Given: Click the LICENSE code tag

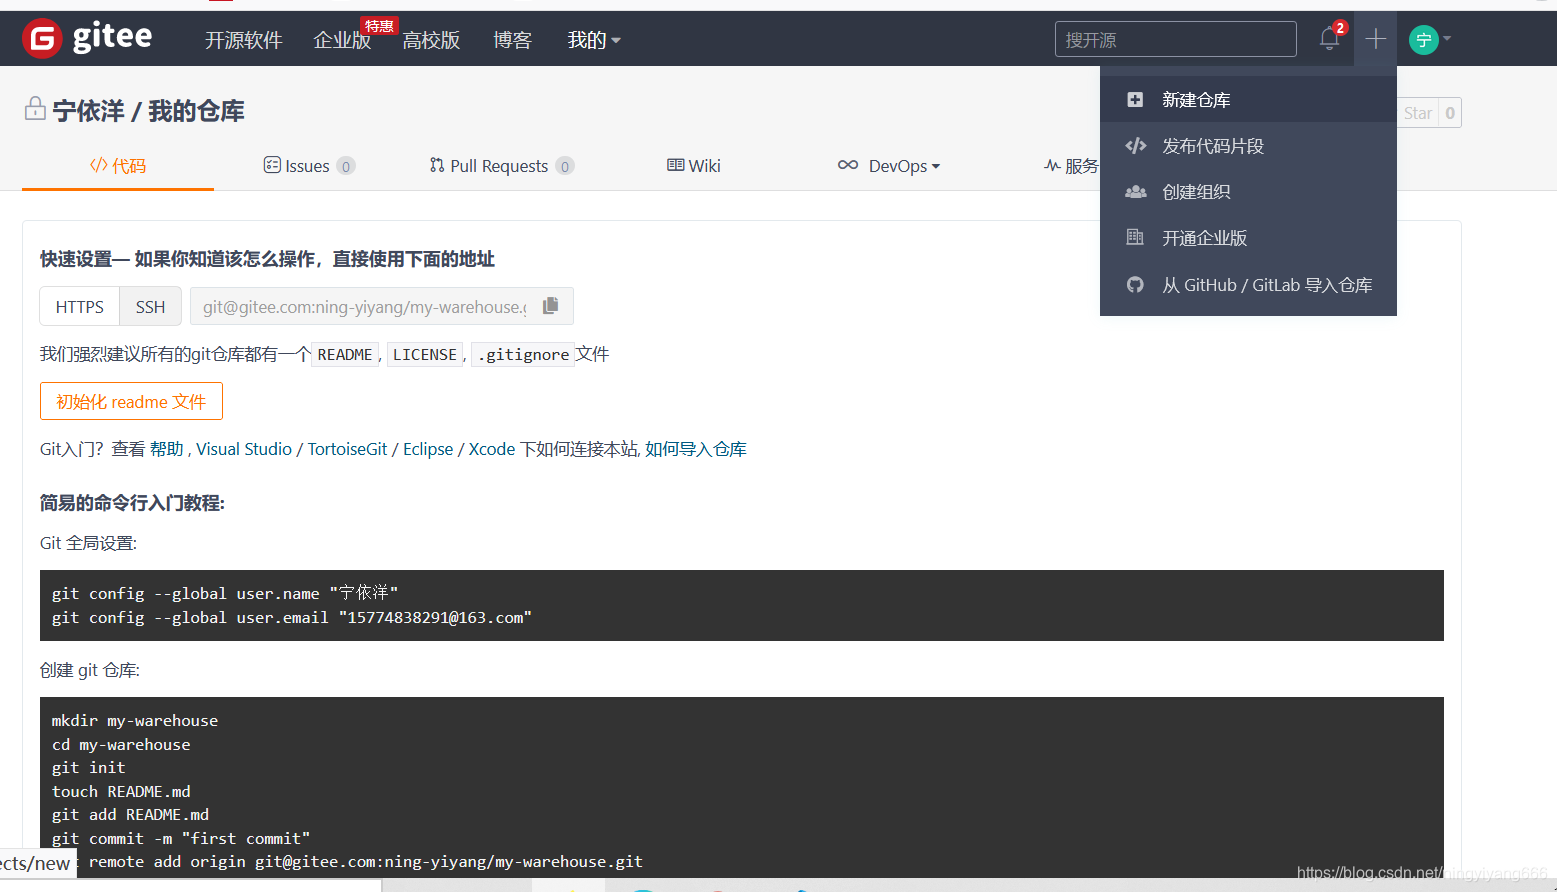Looking at the screenshot, I should [x=425, y=354].
